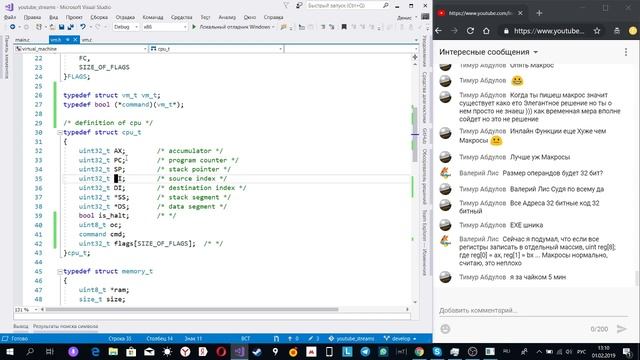Expand the Интересные сообщения chat filter
640x360 pixels.
pyautogui.click(x=489, y=52)
